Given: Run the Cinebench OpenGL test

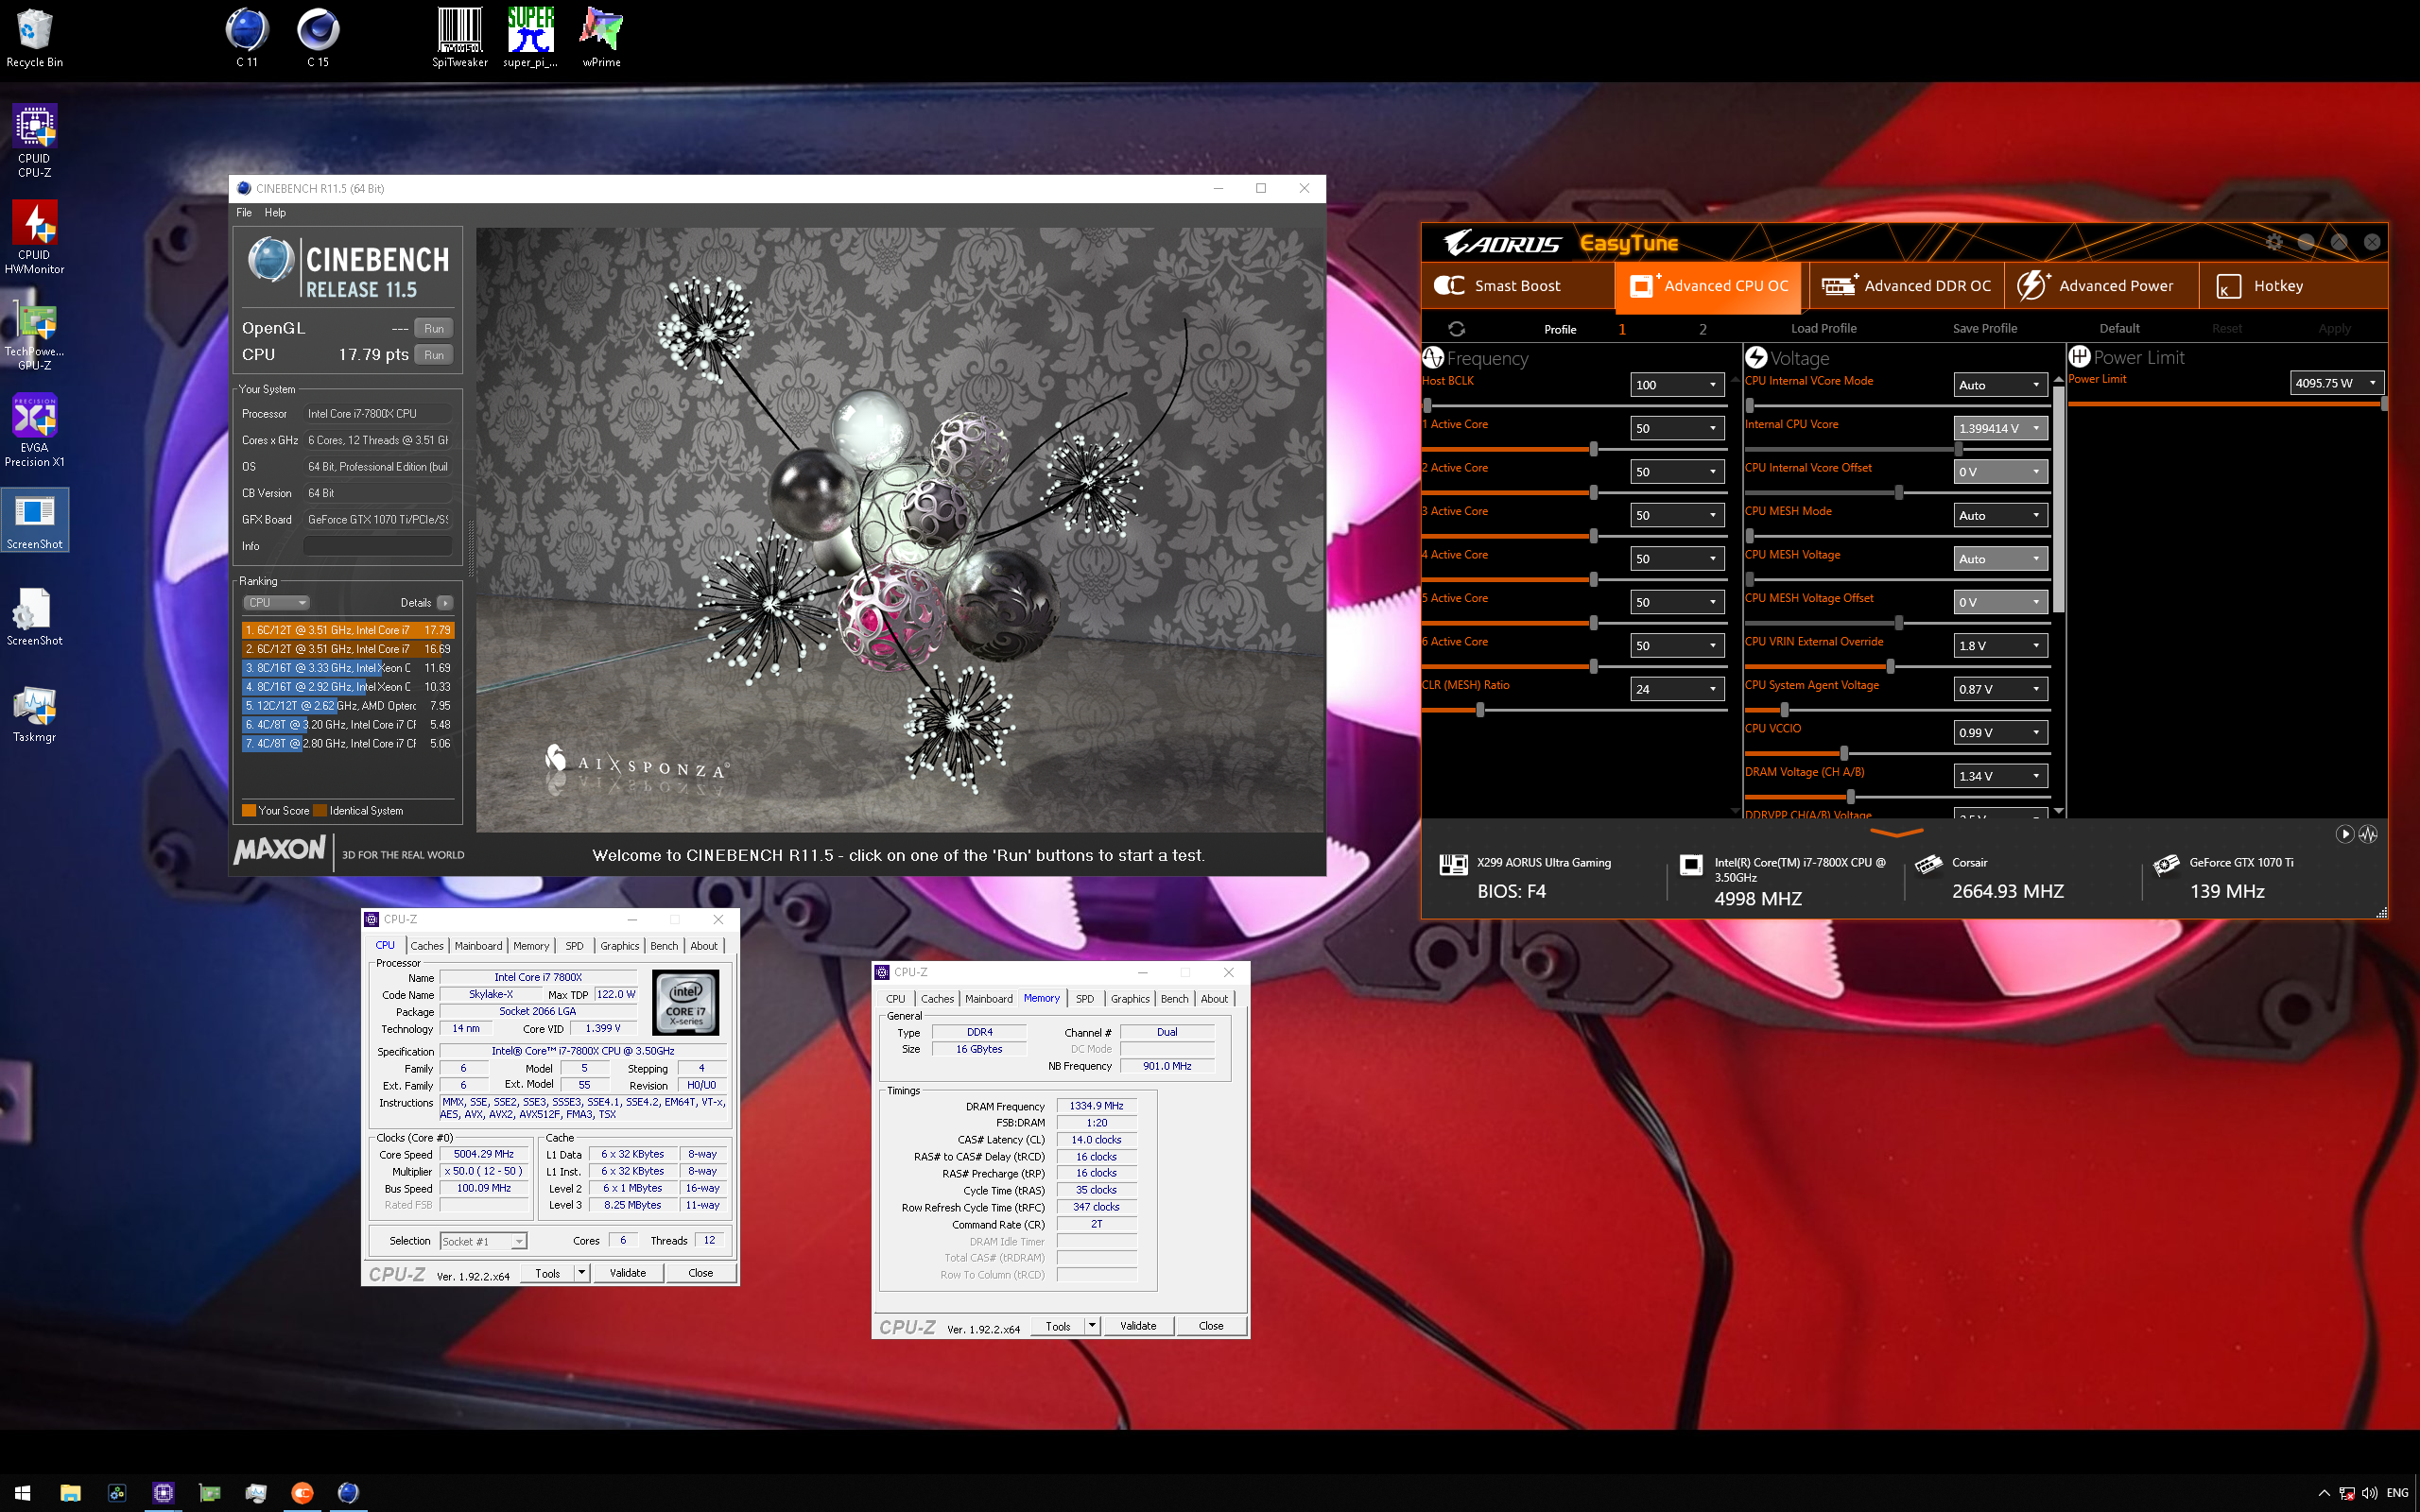Looking at the screenshot, I should point(434,328).
